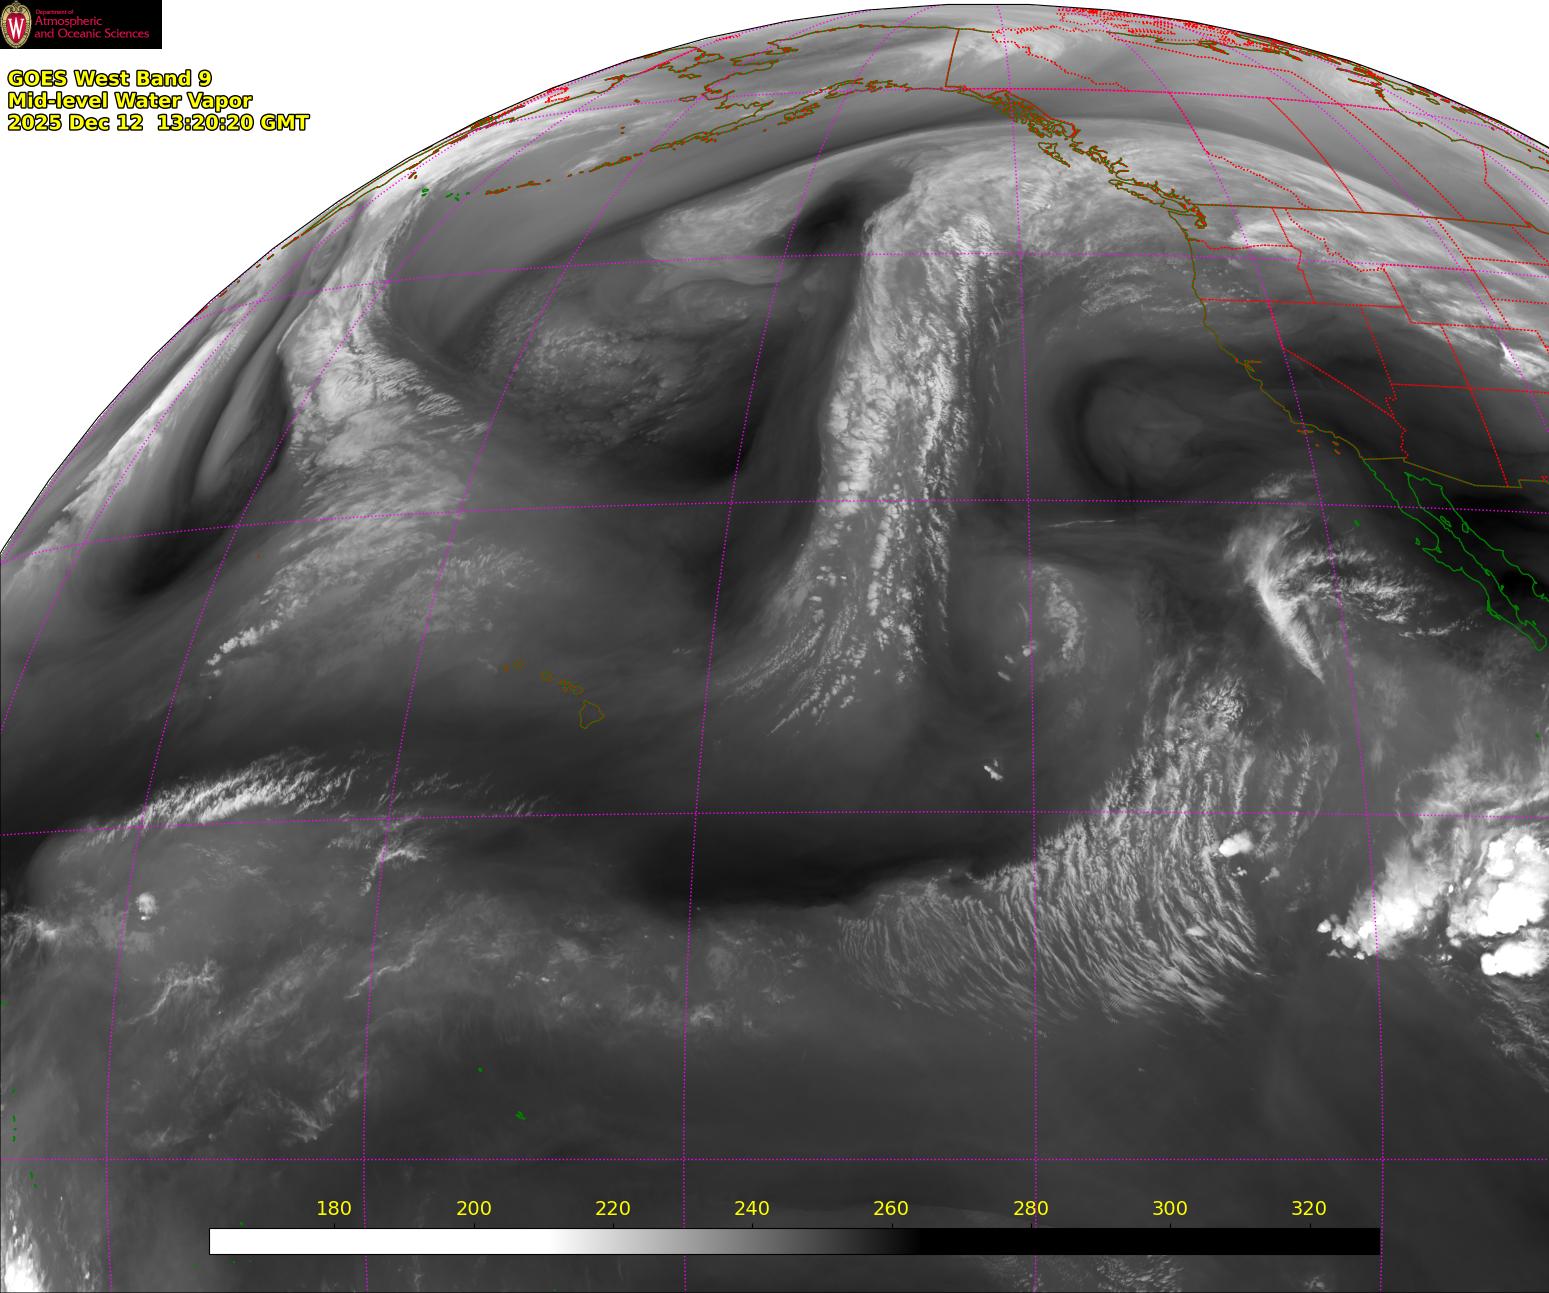Click the "2025 Dec 12 13:20:20 GMT" timestamp
This screenshot has height=1293, width=1549.
158,122
